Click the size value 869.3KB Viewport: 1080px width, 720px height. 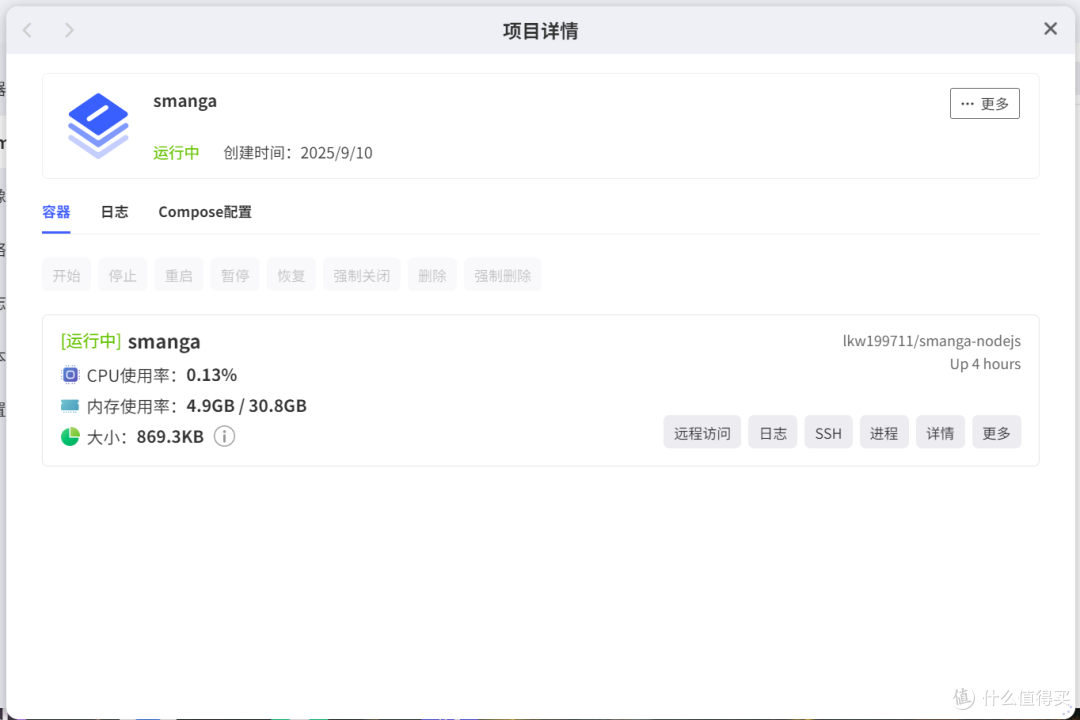coord(170,436)
